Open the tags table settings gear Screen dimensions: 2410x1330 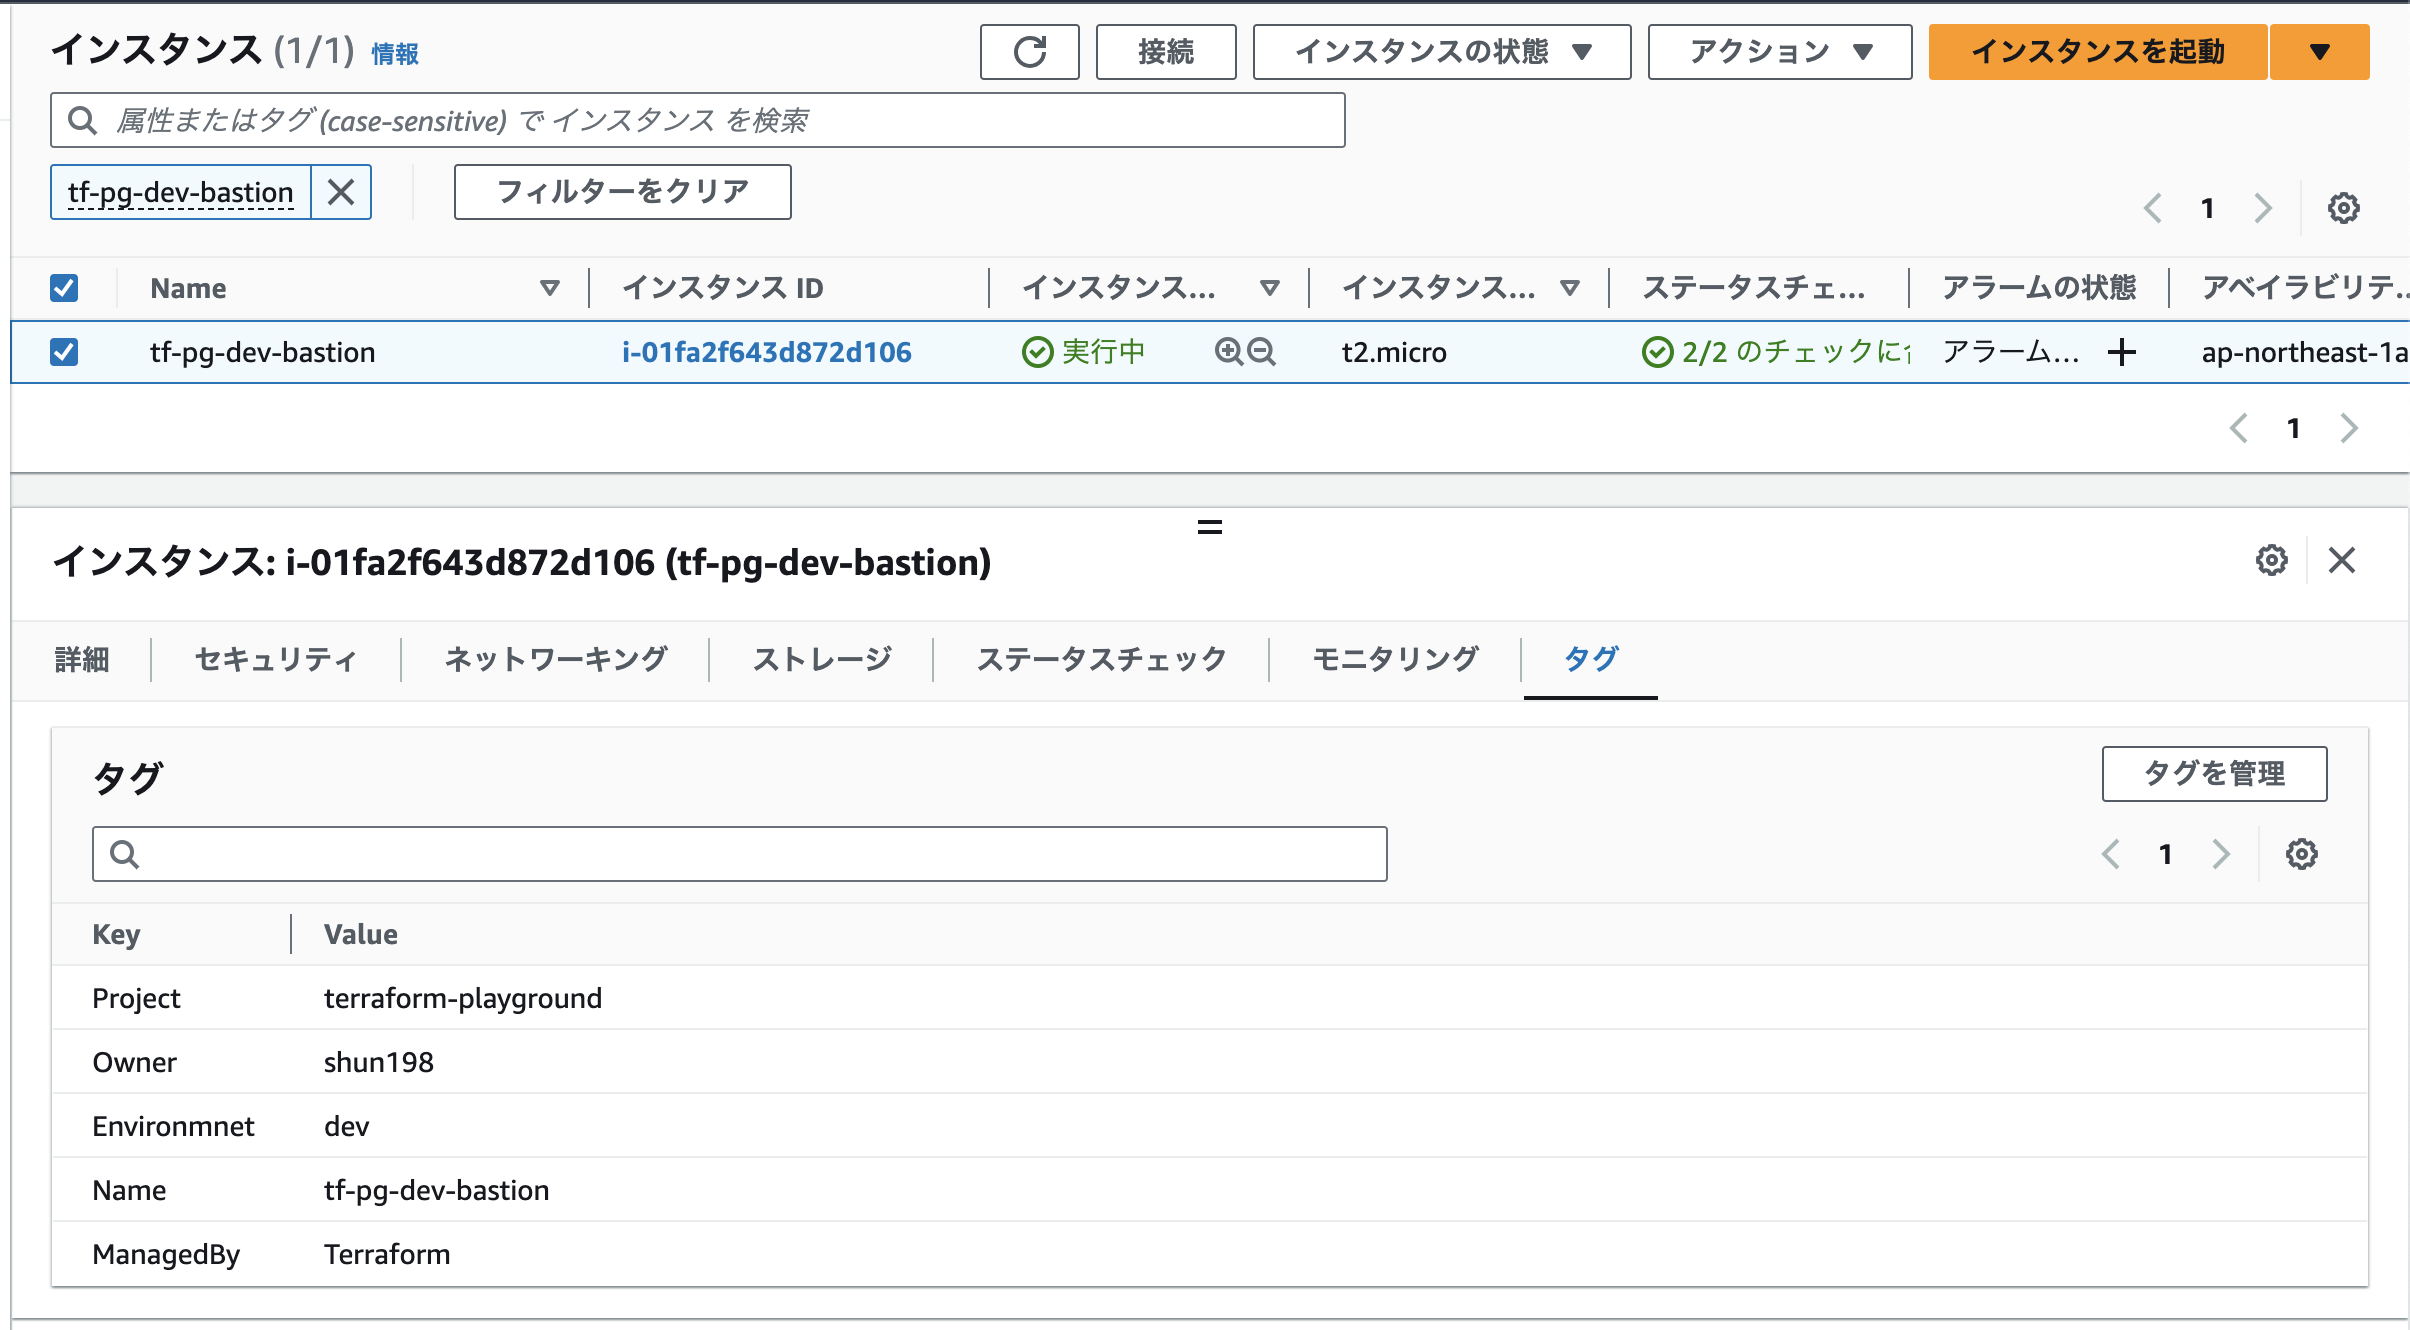click(2303, 853)
